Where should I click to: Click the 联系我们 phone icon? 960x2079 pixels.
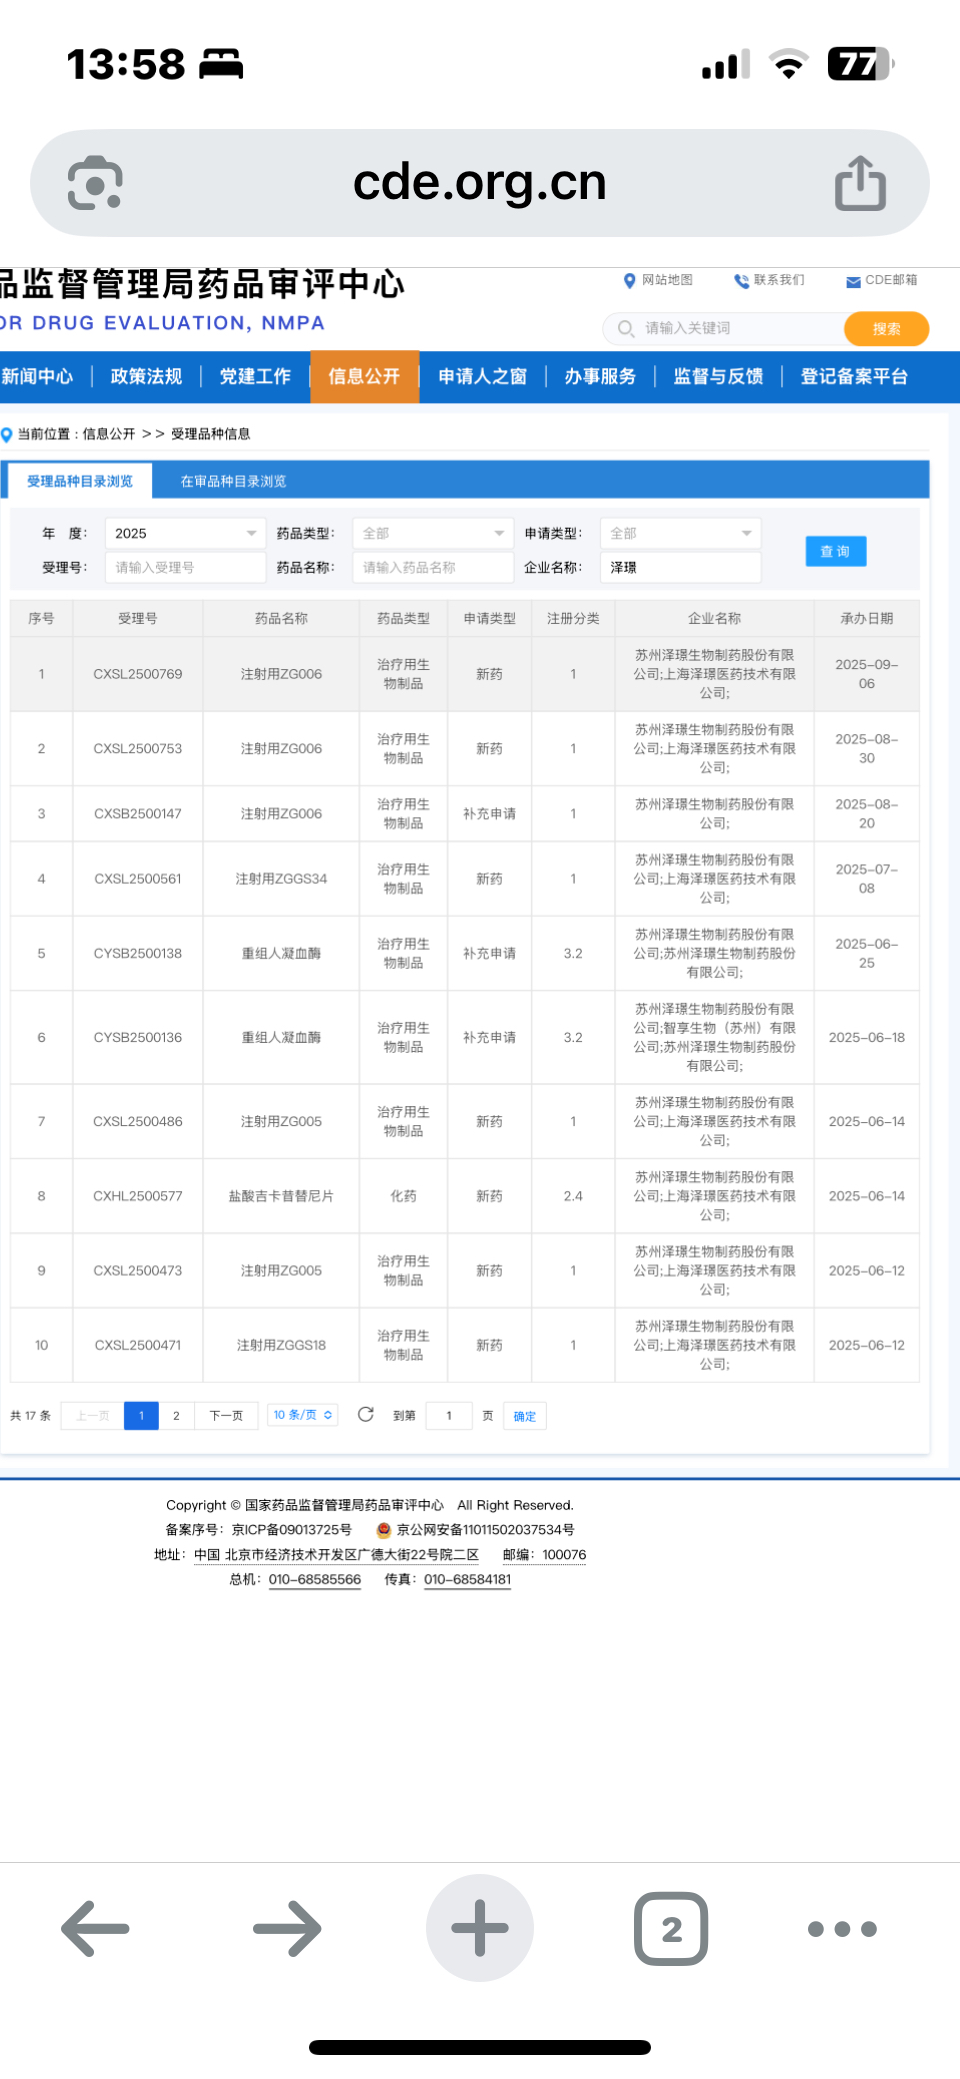[x=741, y=280]
